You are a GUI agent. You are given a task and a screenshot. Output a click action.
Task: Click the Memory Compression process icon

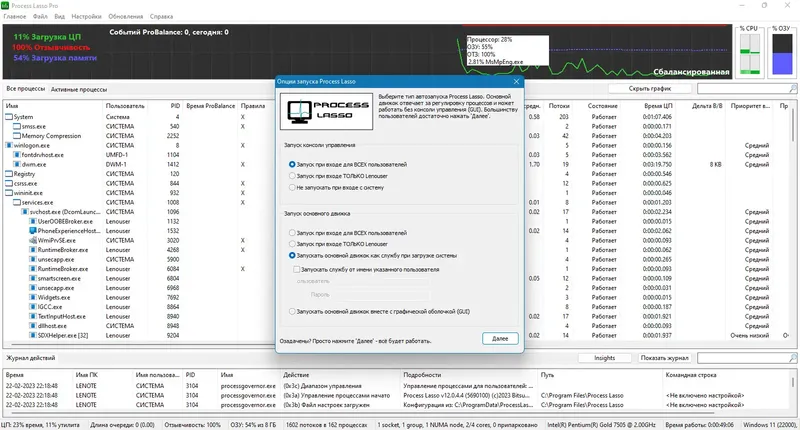tap(17, 136)
